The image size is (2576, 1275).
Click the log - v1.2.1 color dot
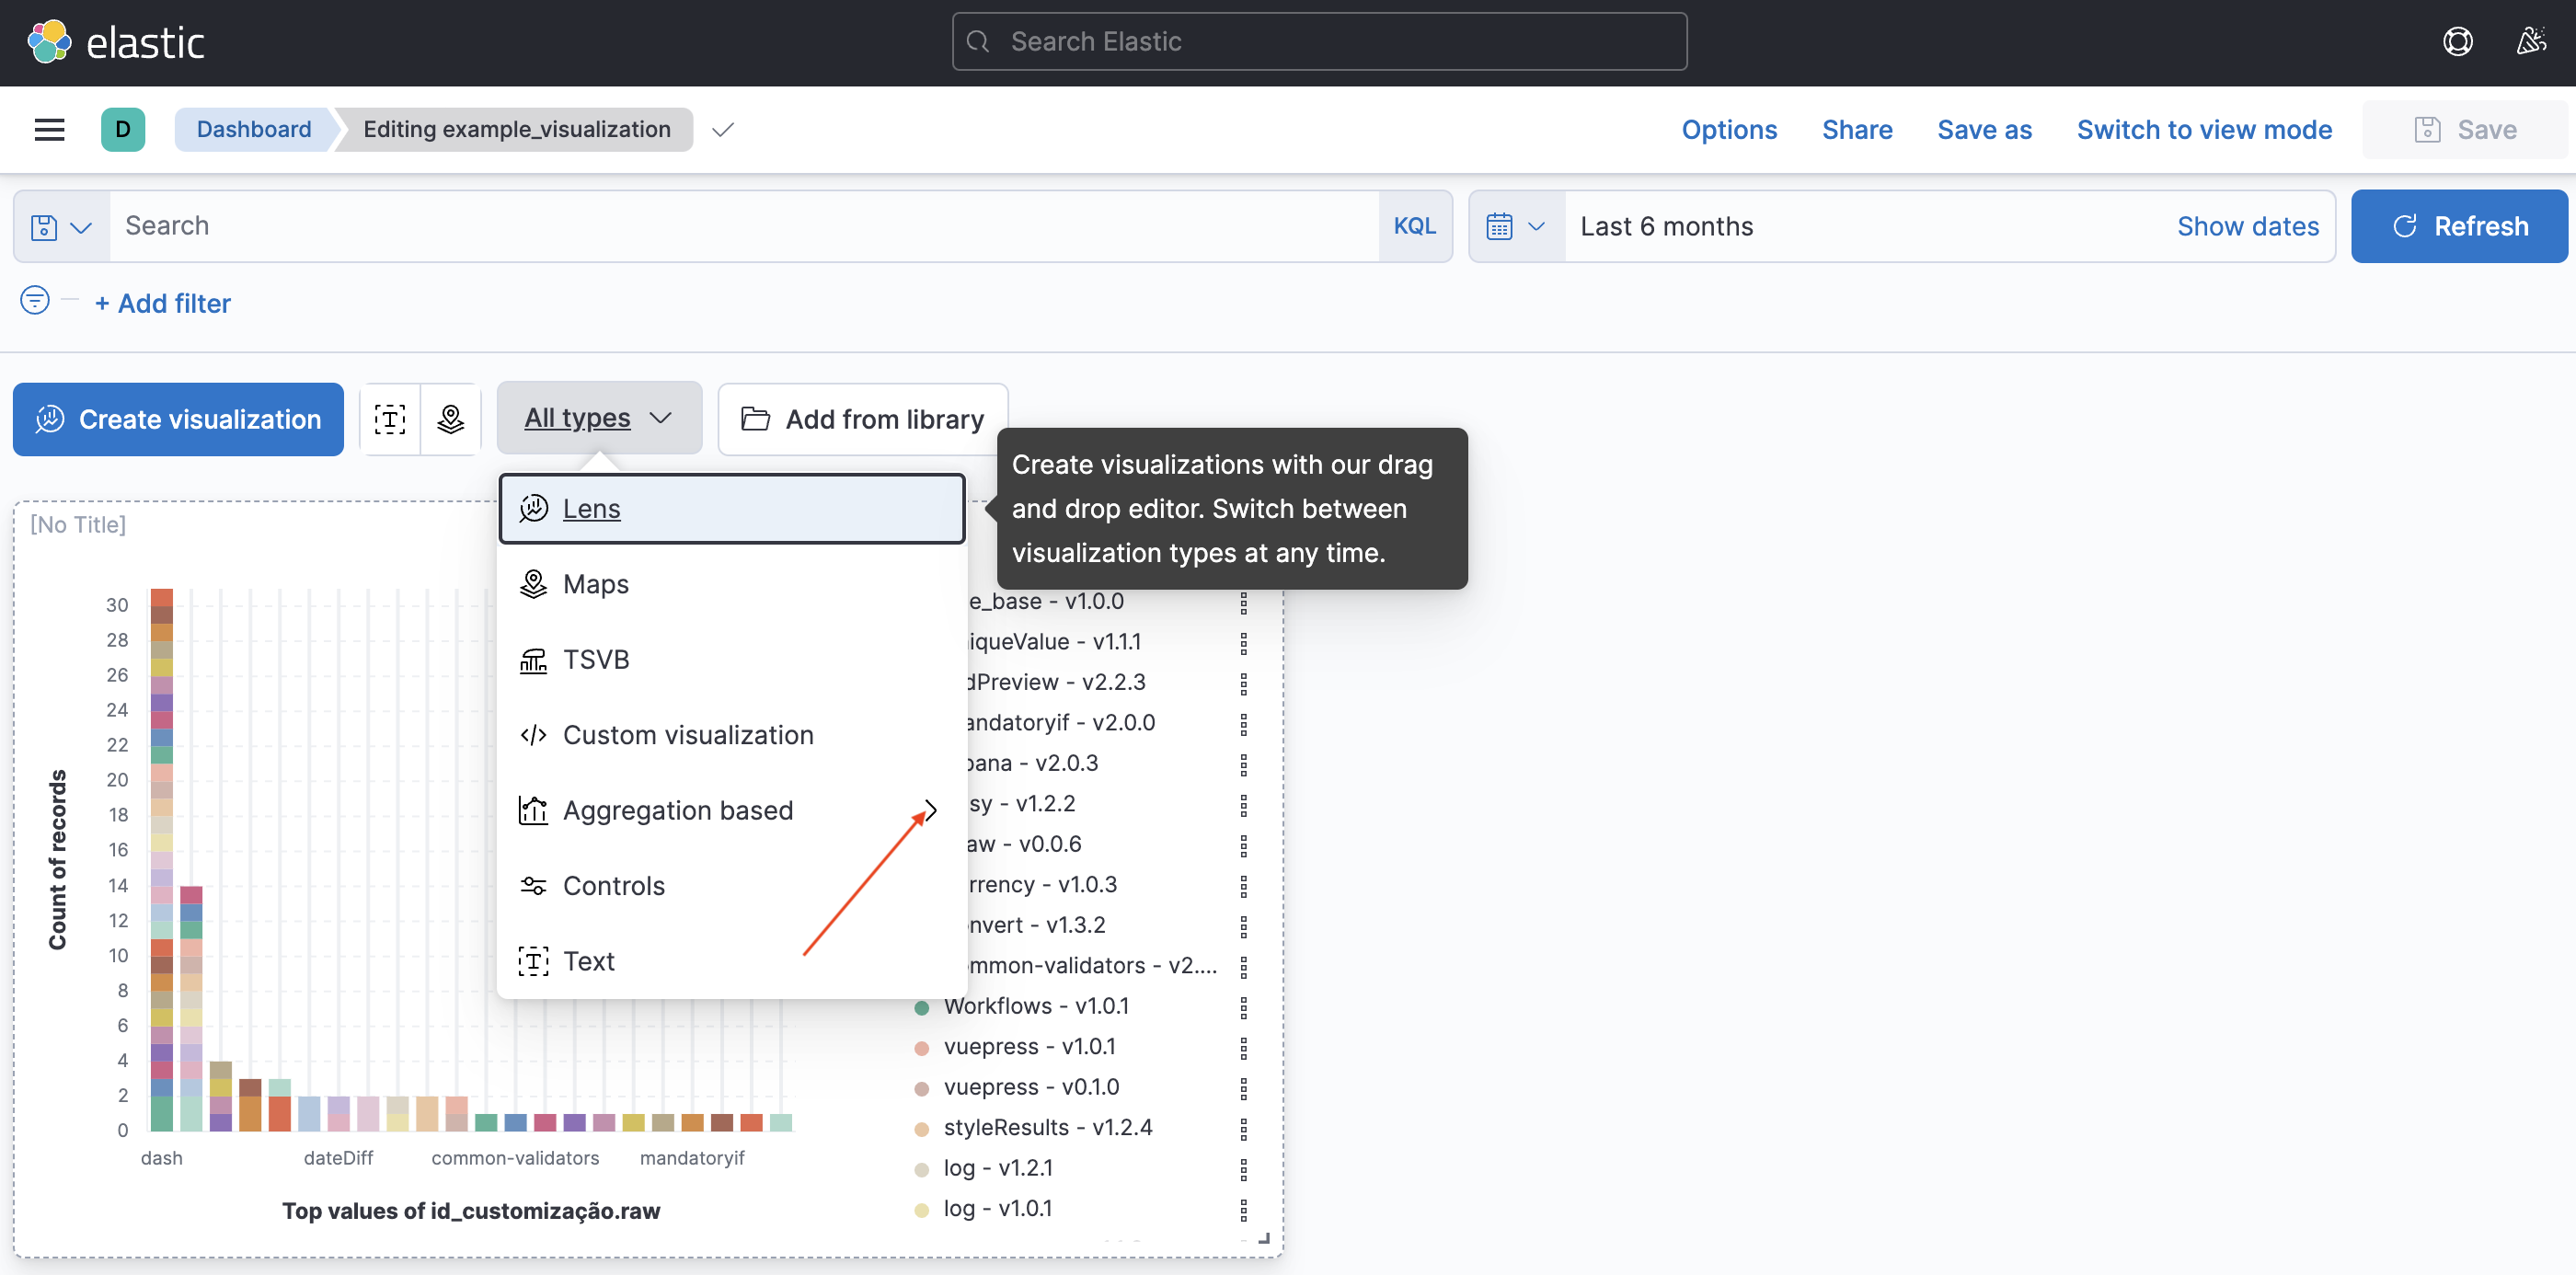[922, 1169]
